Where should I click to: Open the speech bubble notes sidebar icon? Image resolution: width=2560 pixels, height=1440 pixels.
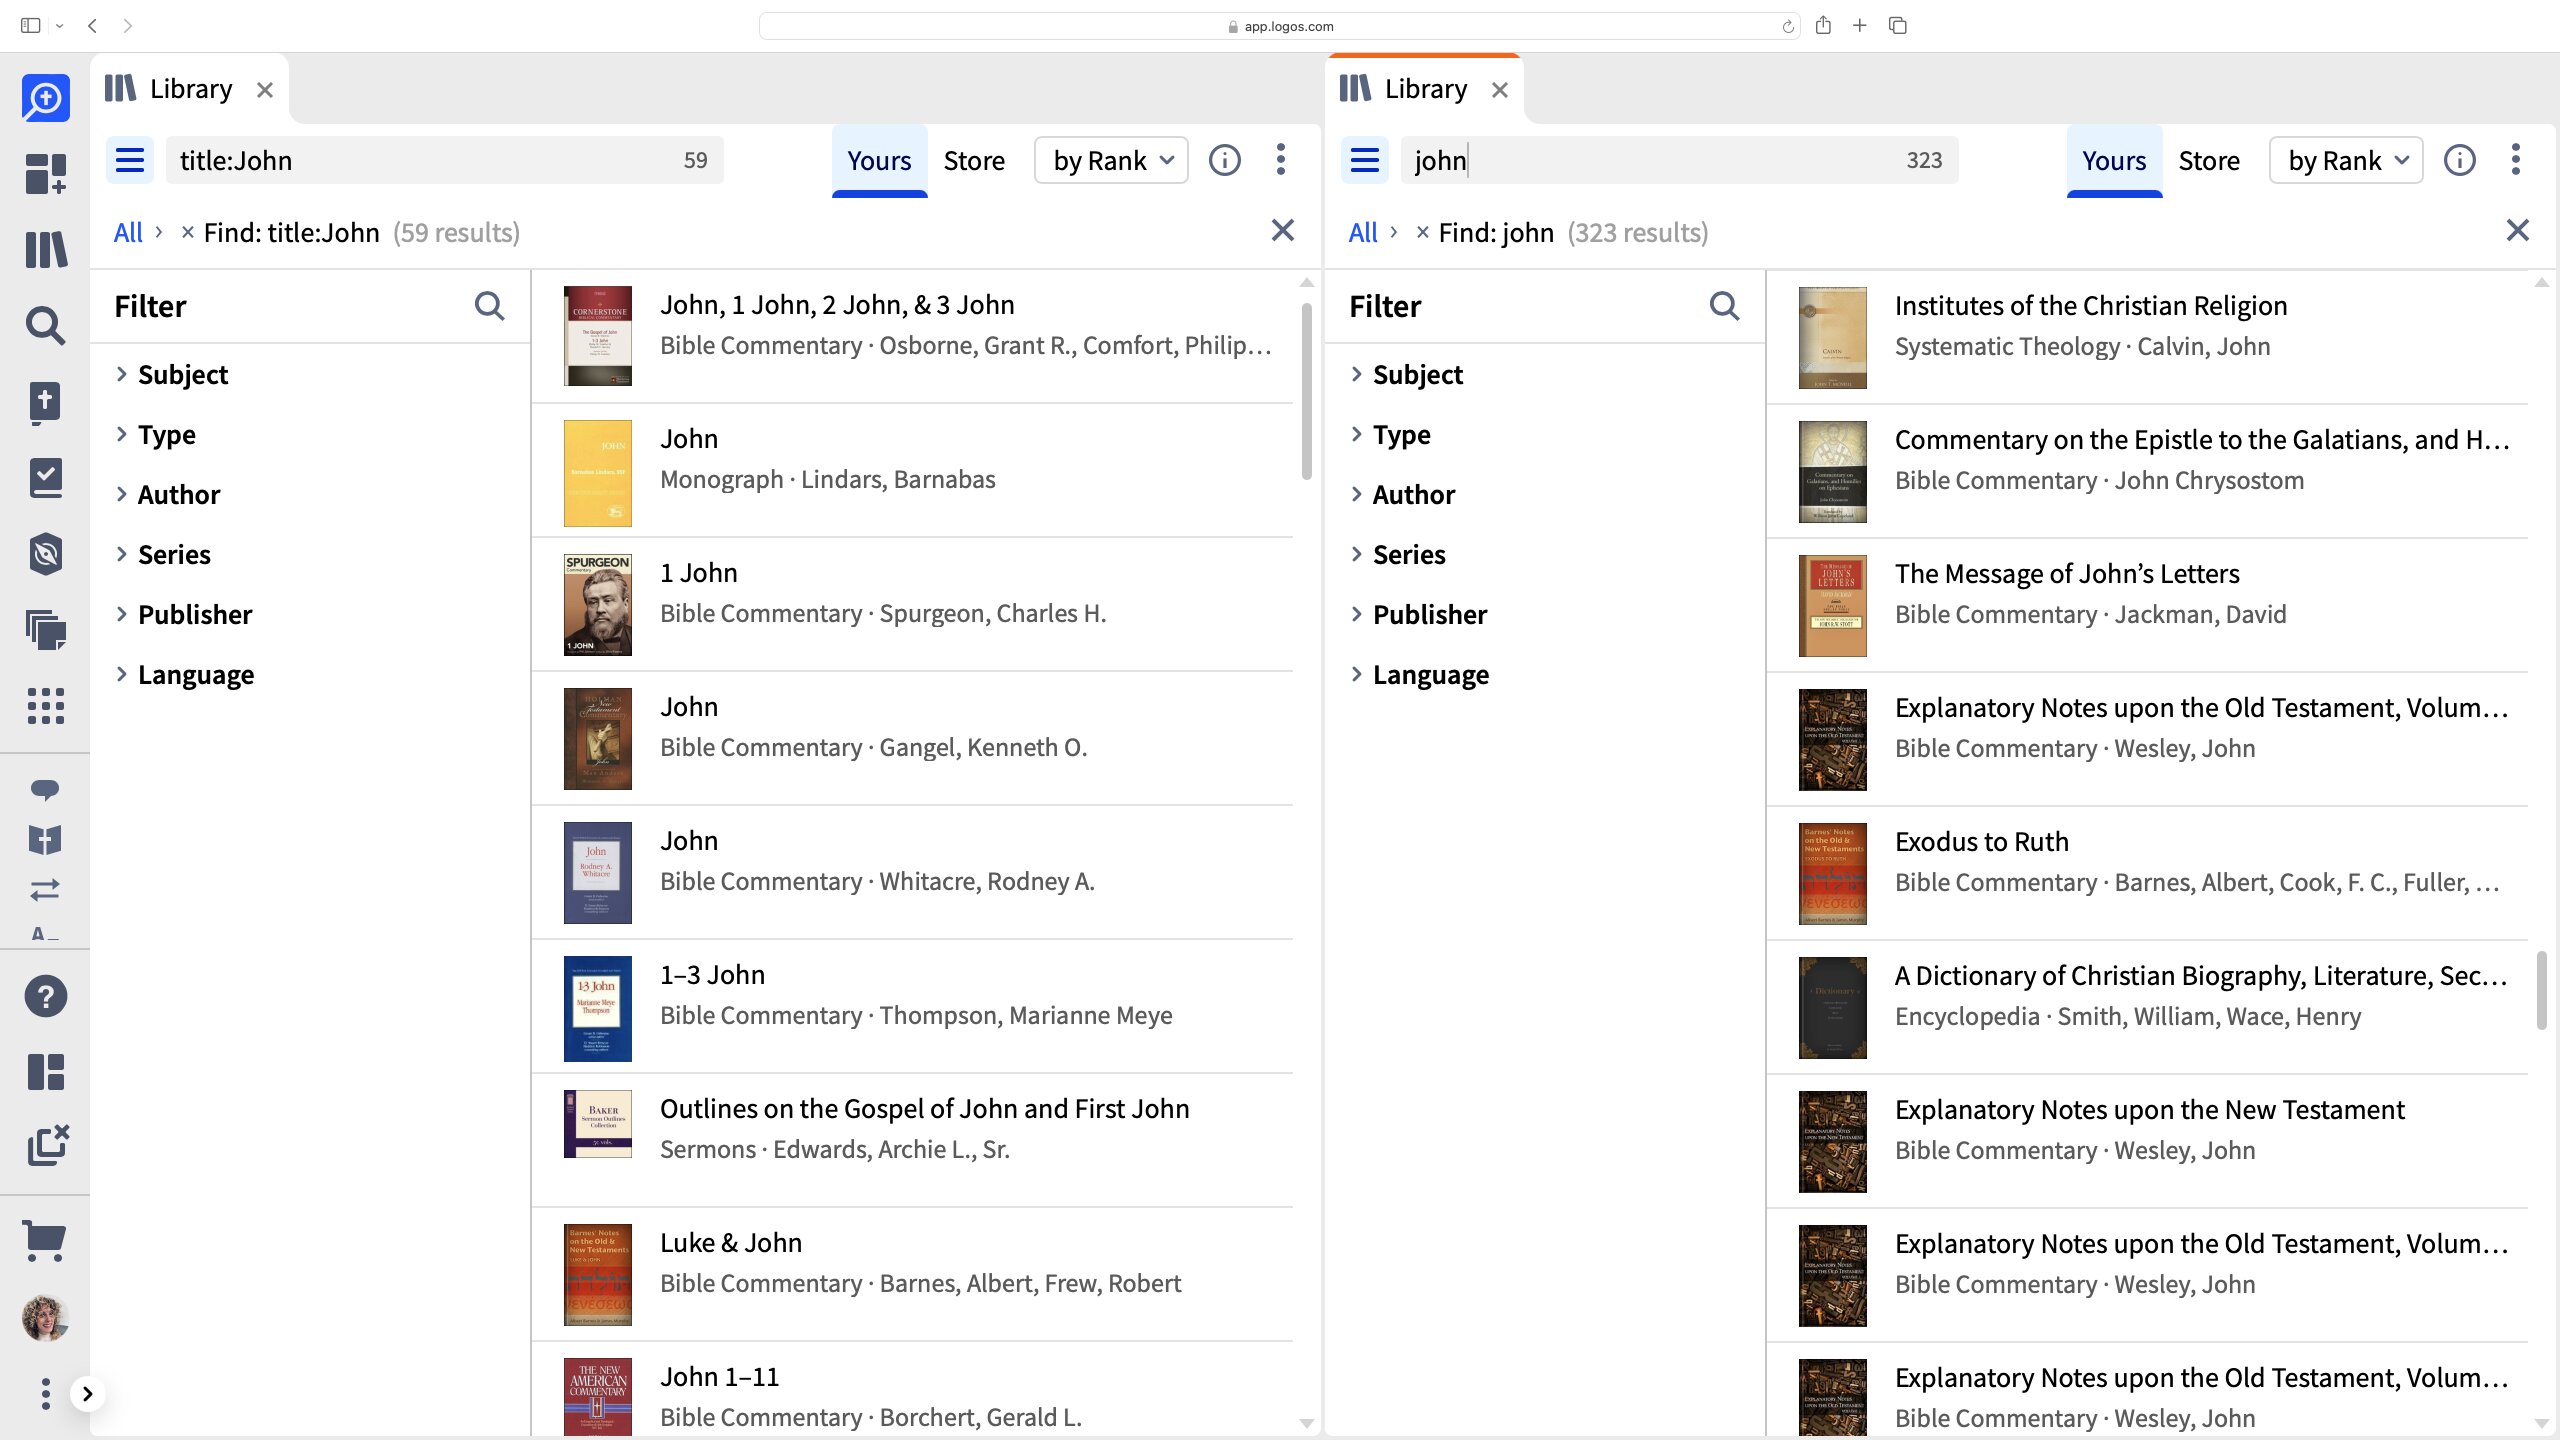[45, 790]
